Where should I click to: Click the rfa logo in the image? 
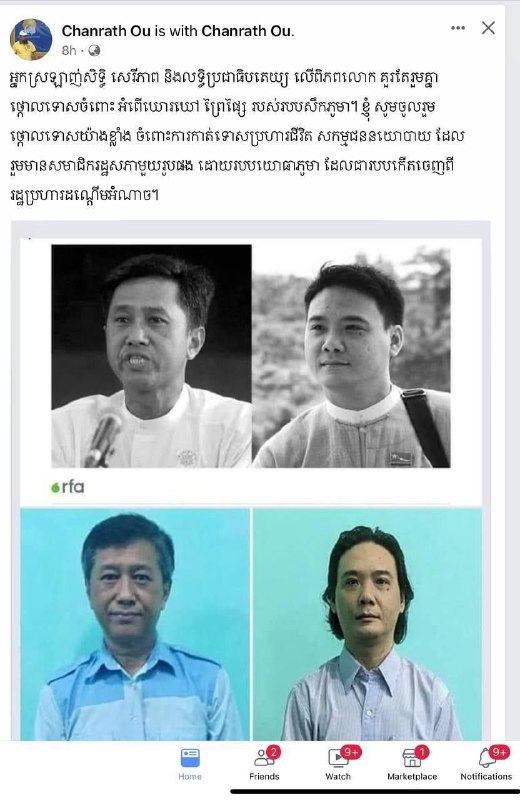(67, 487)
